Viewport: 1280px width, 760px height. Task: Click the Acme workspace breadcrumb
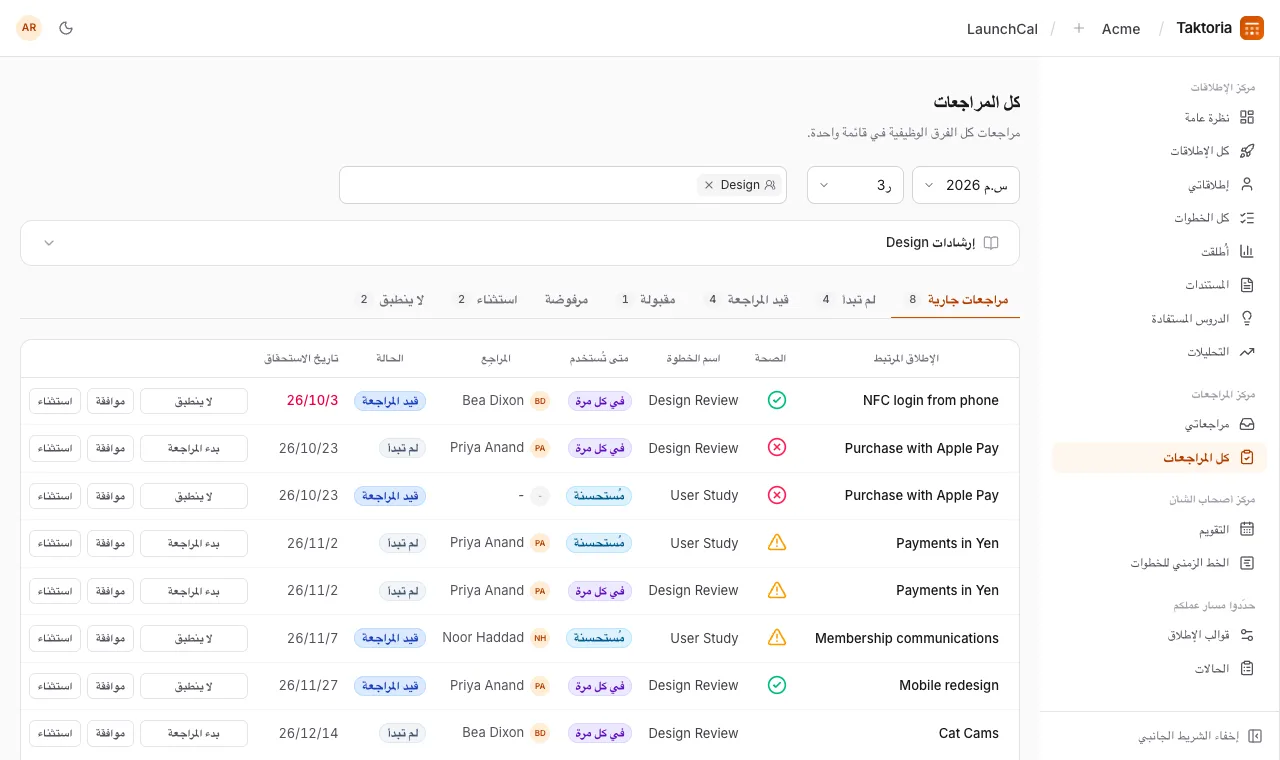coord(1121,29)
